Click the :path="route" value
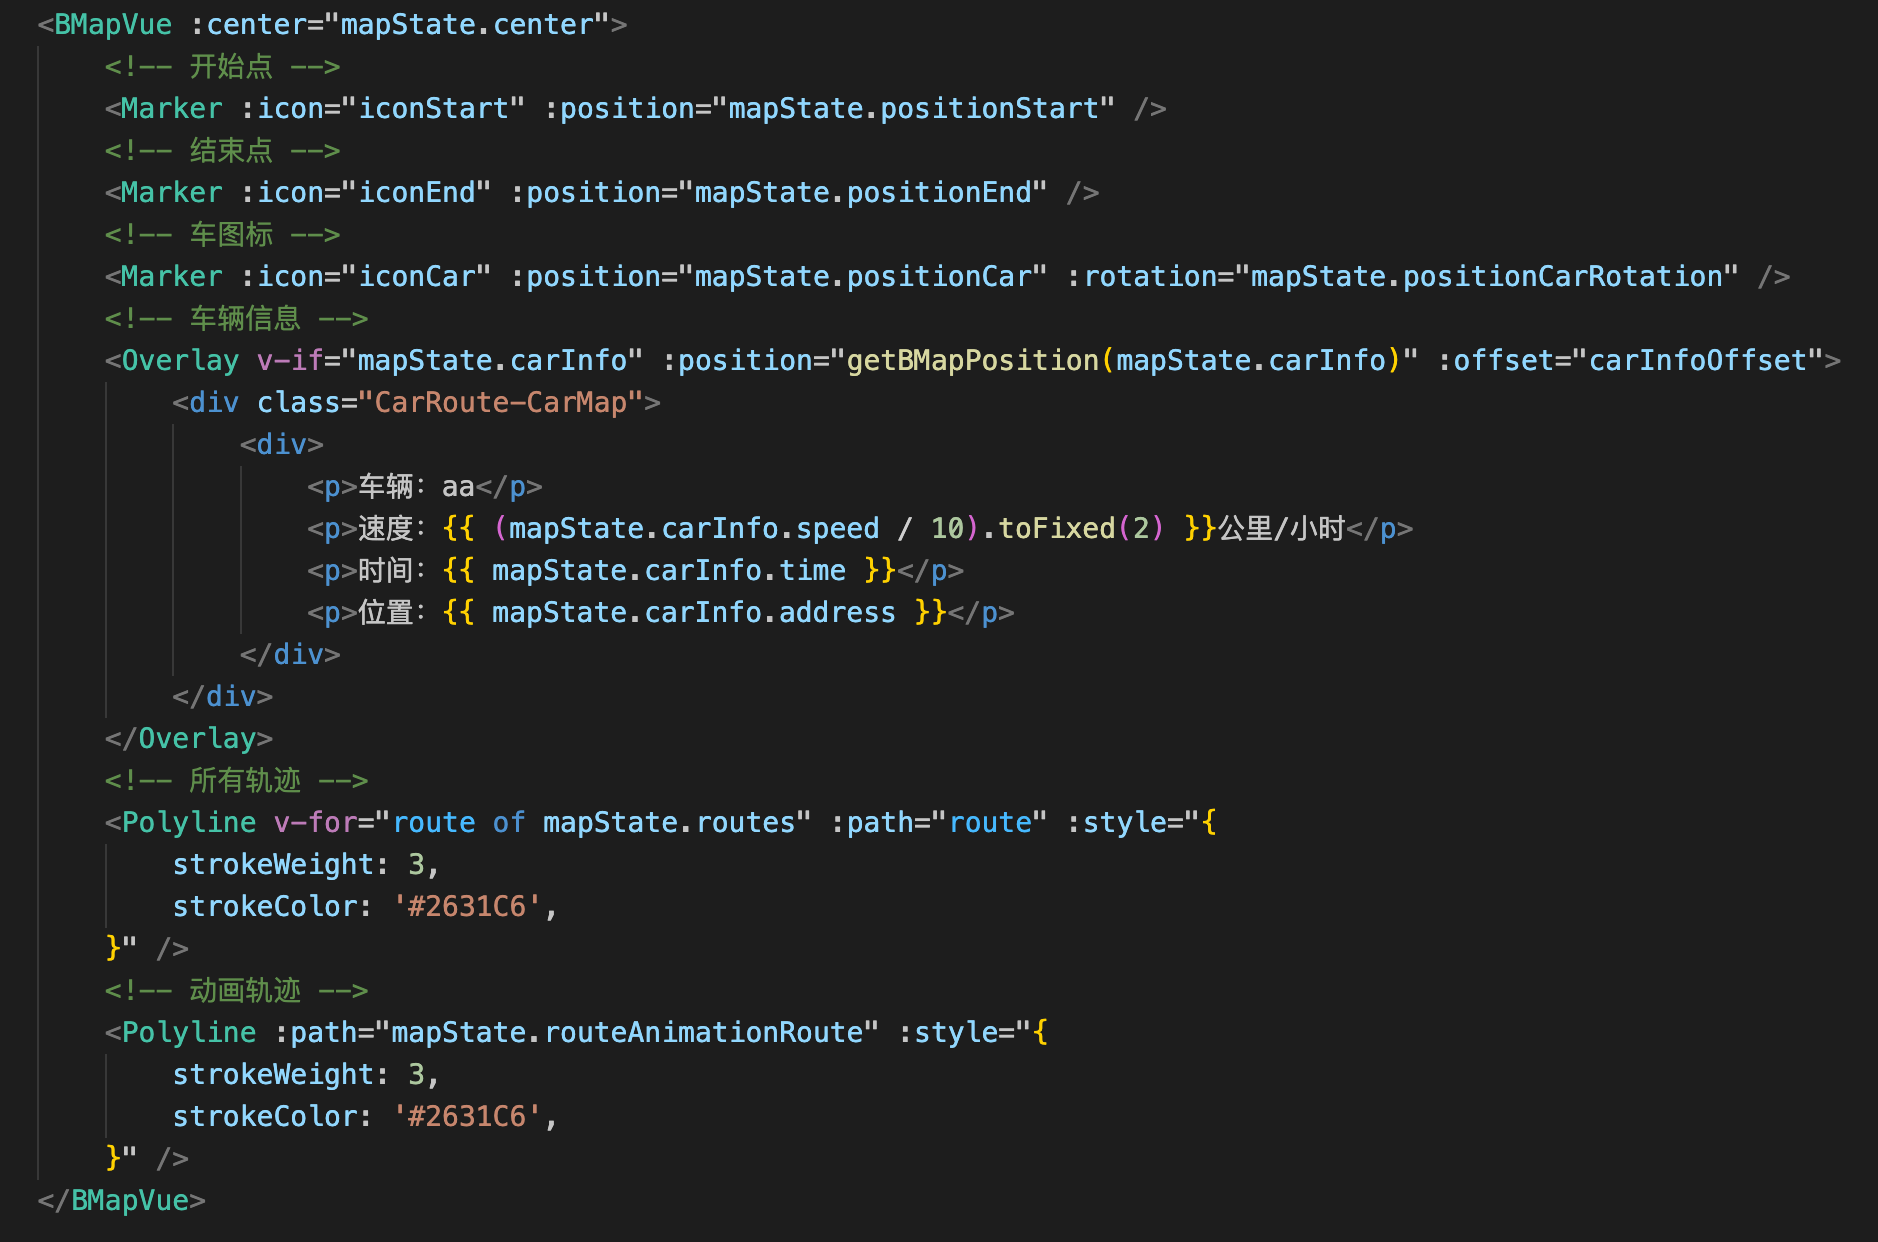Viewport: 1878px width, 1242px height. (x=990, y=822)
